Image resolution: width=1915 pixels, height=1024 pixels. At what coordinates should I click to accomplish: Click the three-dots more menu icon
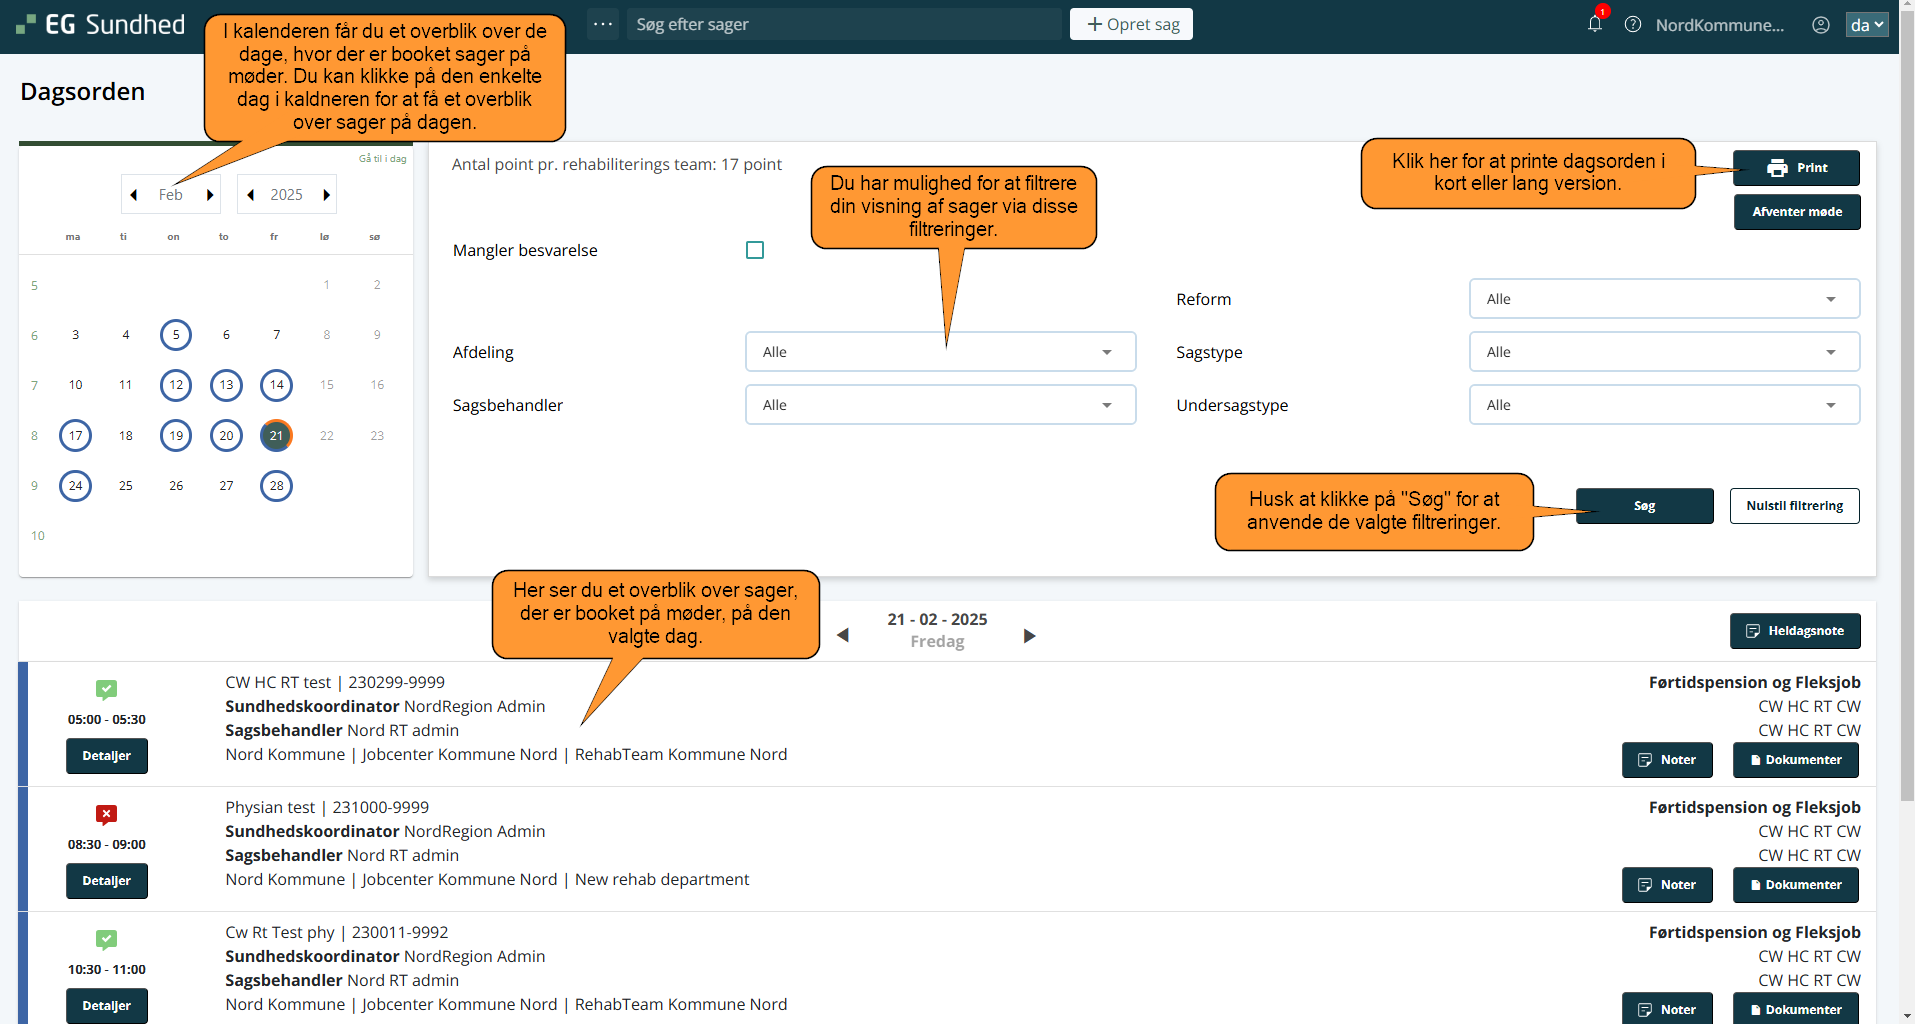[603, 24]
